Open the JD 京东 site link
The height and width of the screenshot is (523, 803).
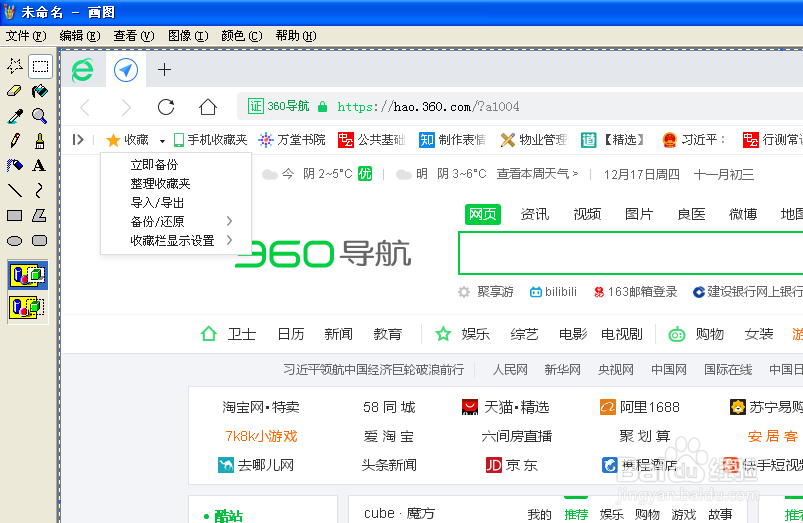[x=512, y=465]
